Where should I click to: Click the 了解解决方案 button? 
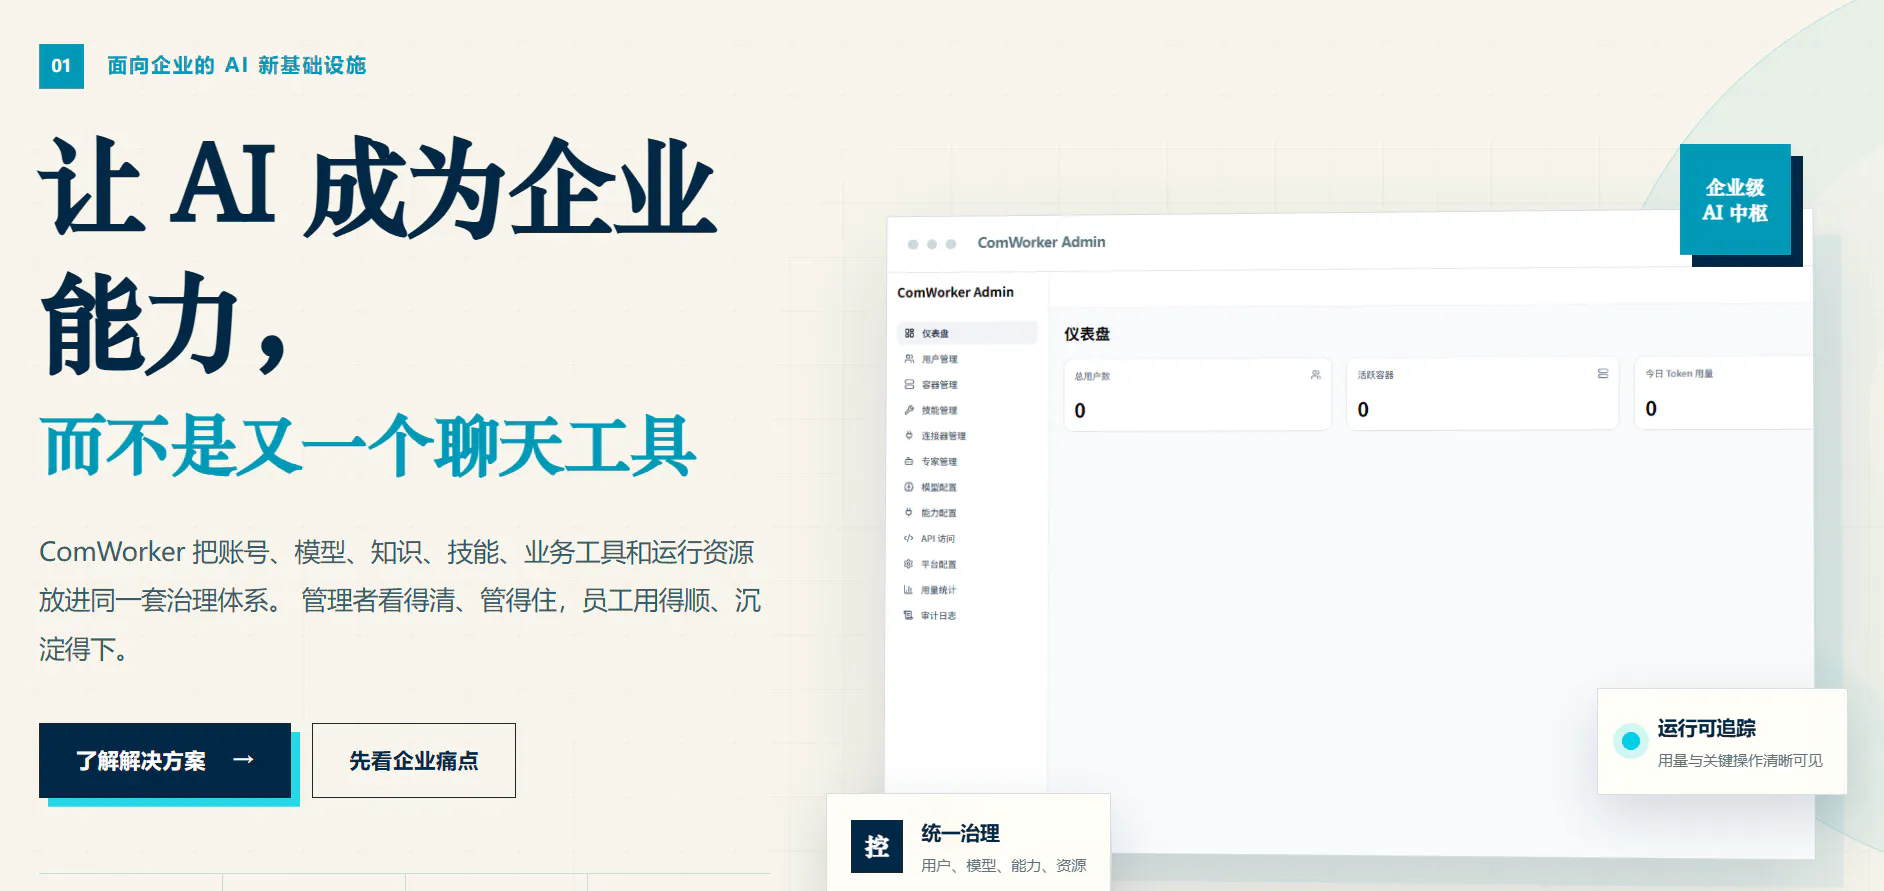(165, 760)
